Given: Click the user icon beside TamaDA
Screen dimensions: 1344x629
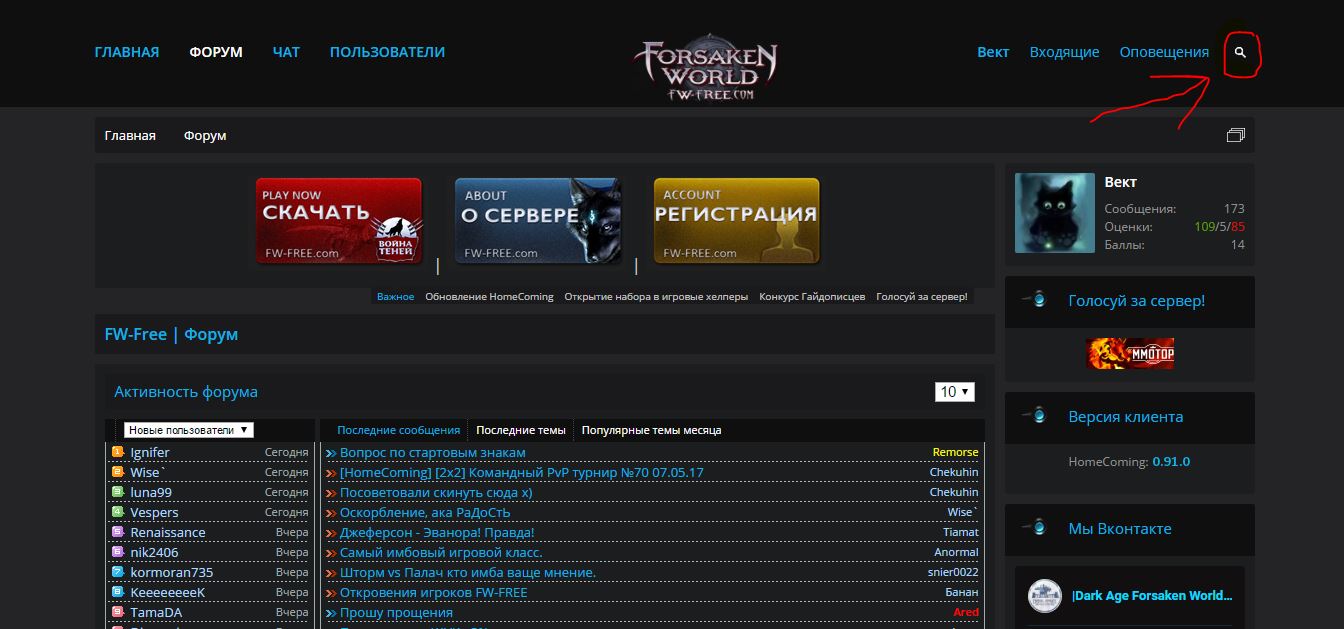Looking at the screenshot, I should (x=118, y=612).
